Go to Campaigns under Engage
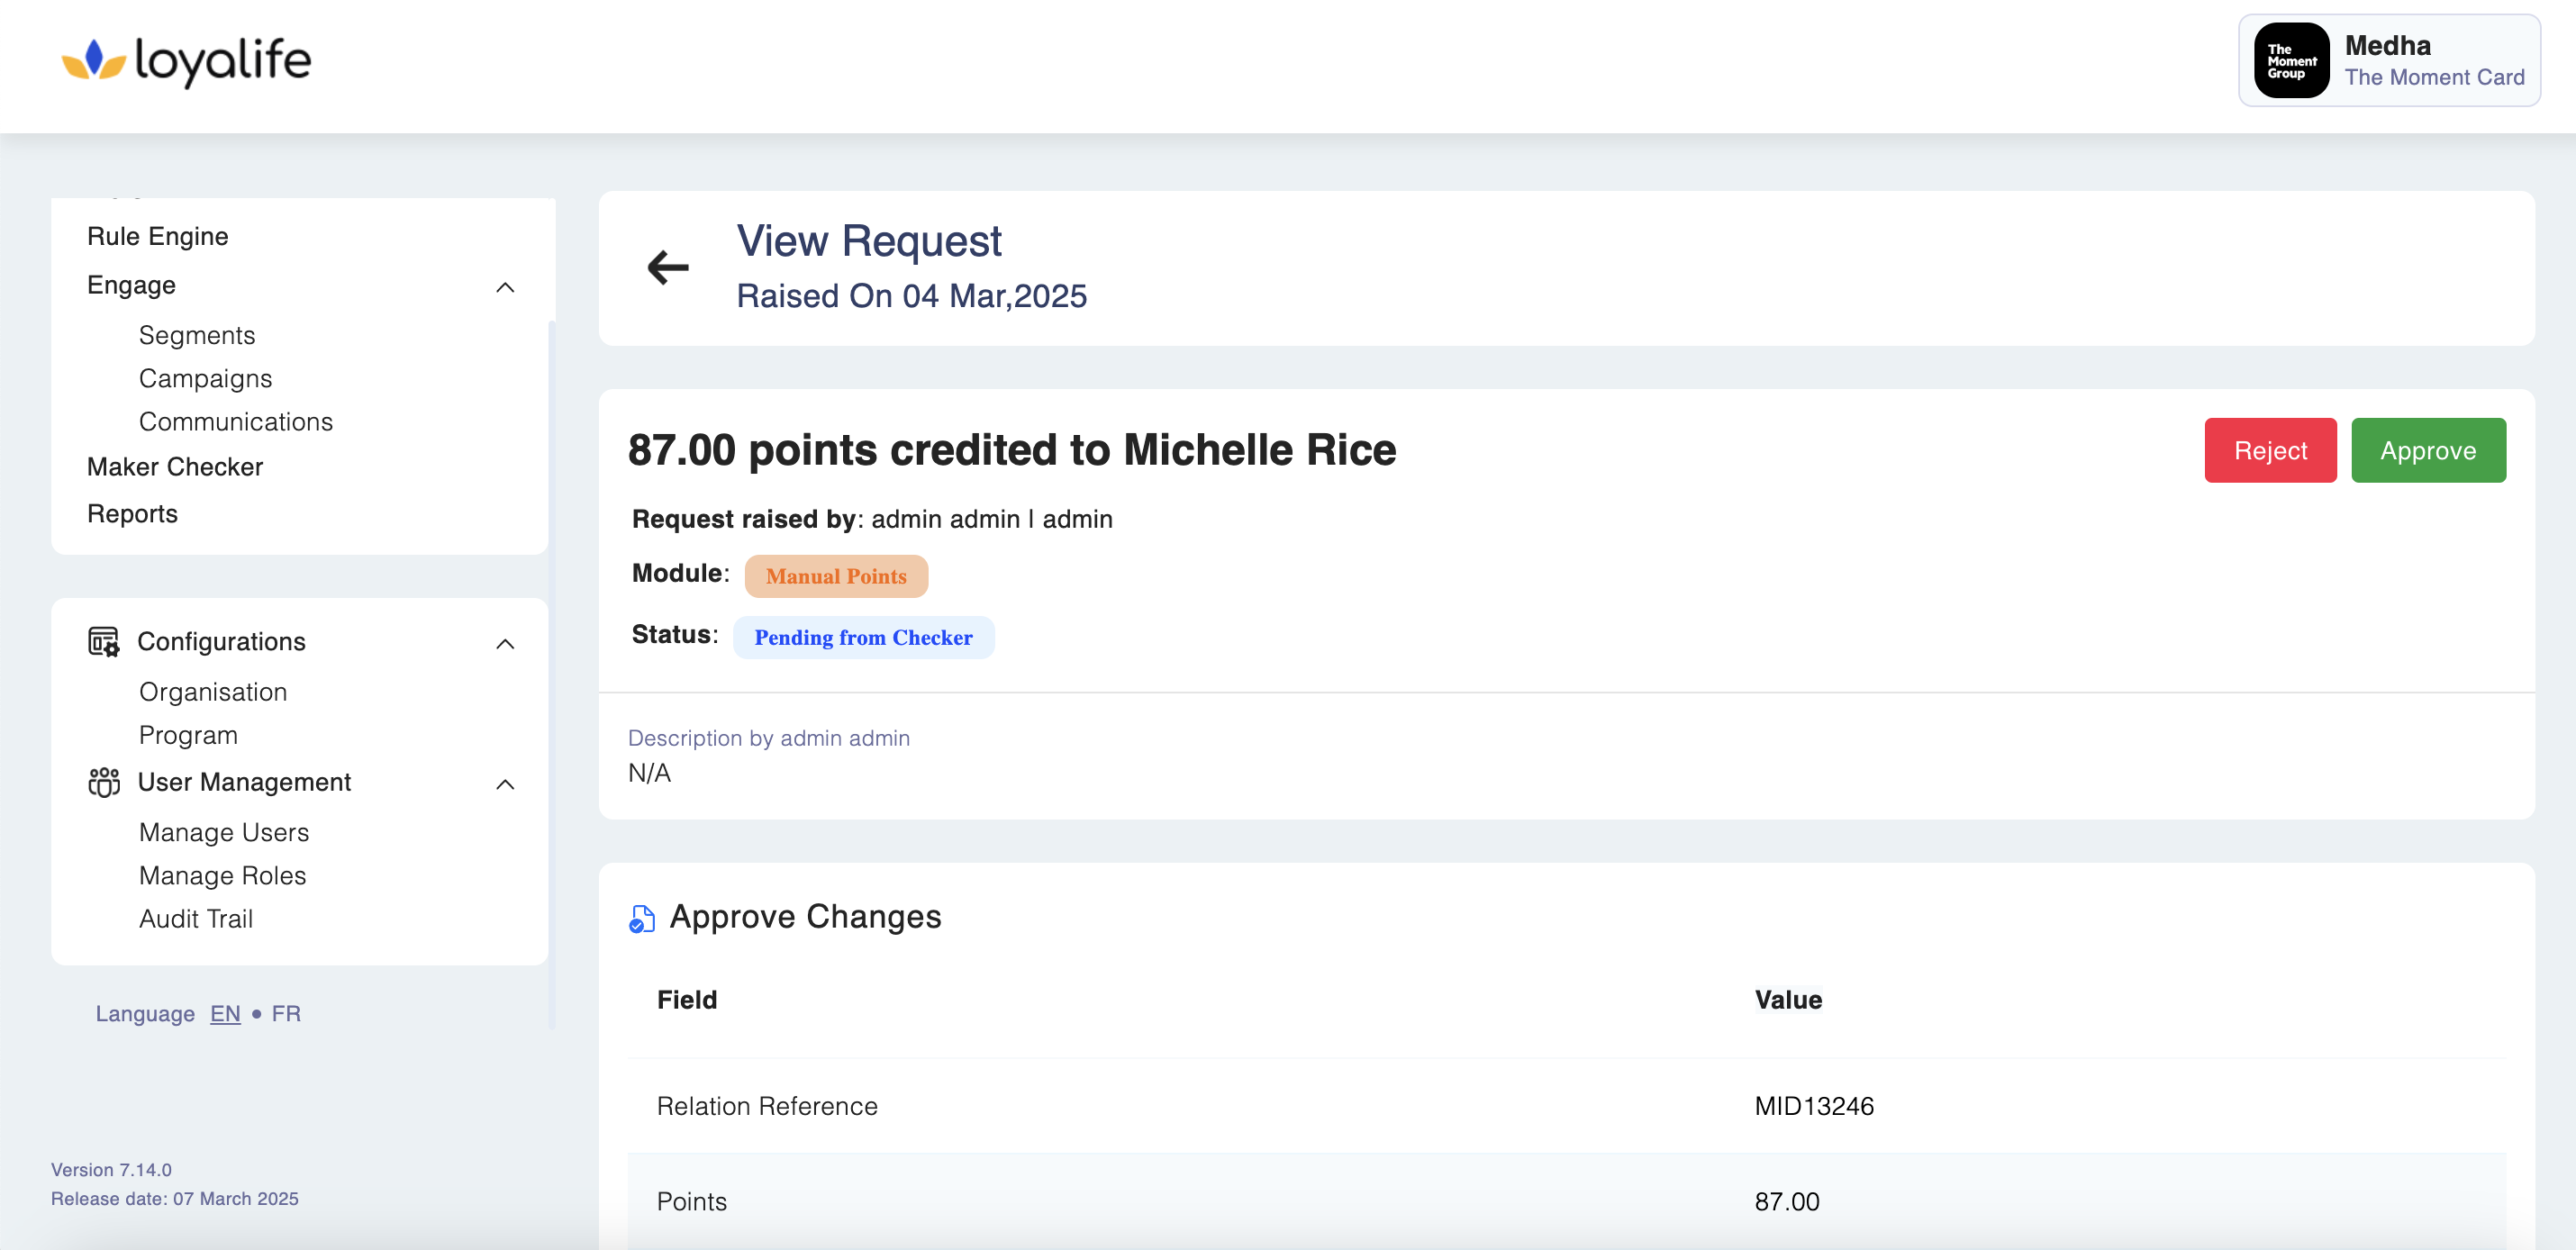 click(x=205, y=378)
